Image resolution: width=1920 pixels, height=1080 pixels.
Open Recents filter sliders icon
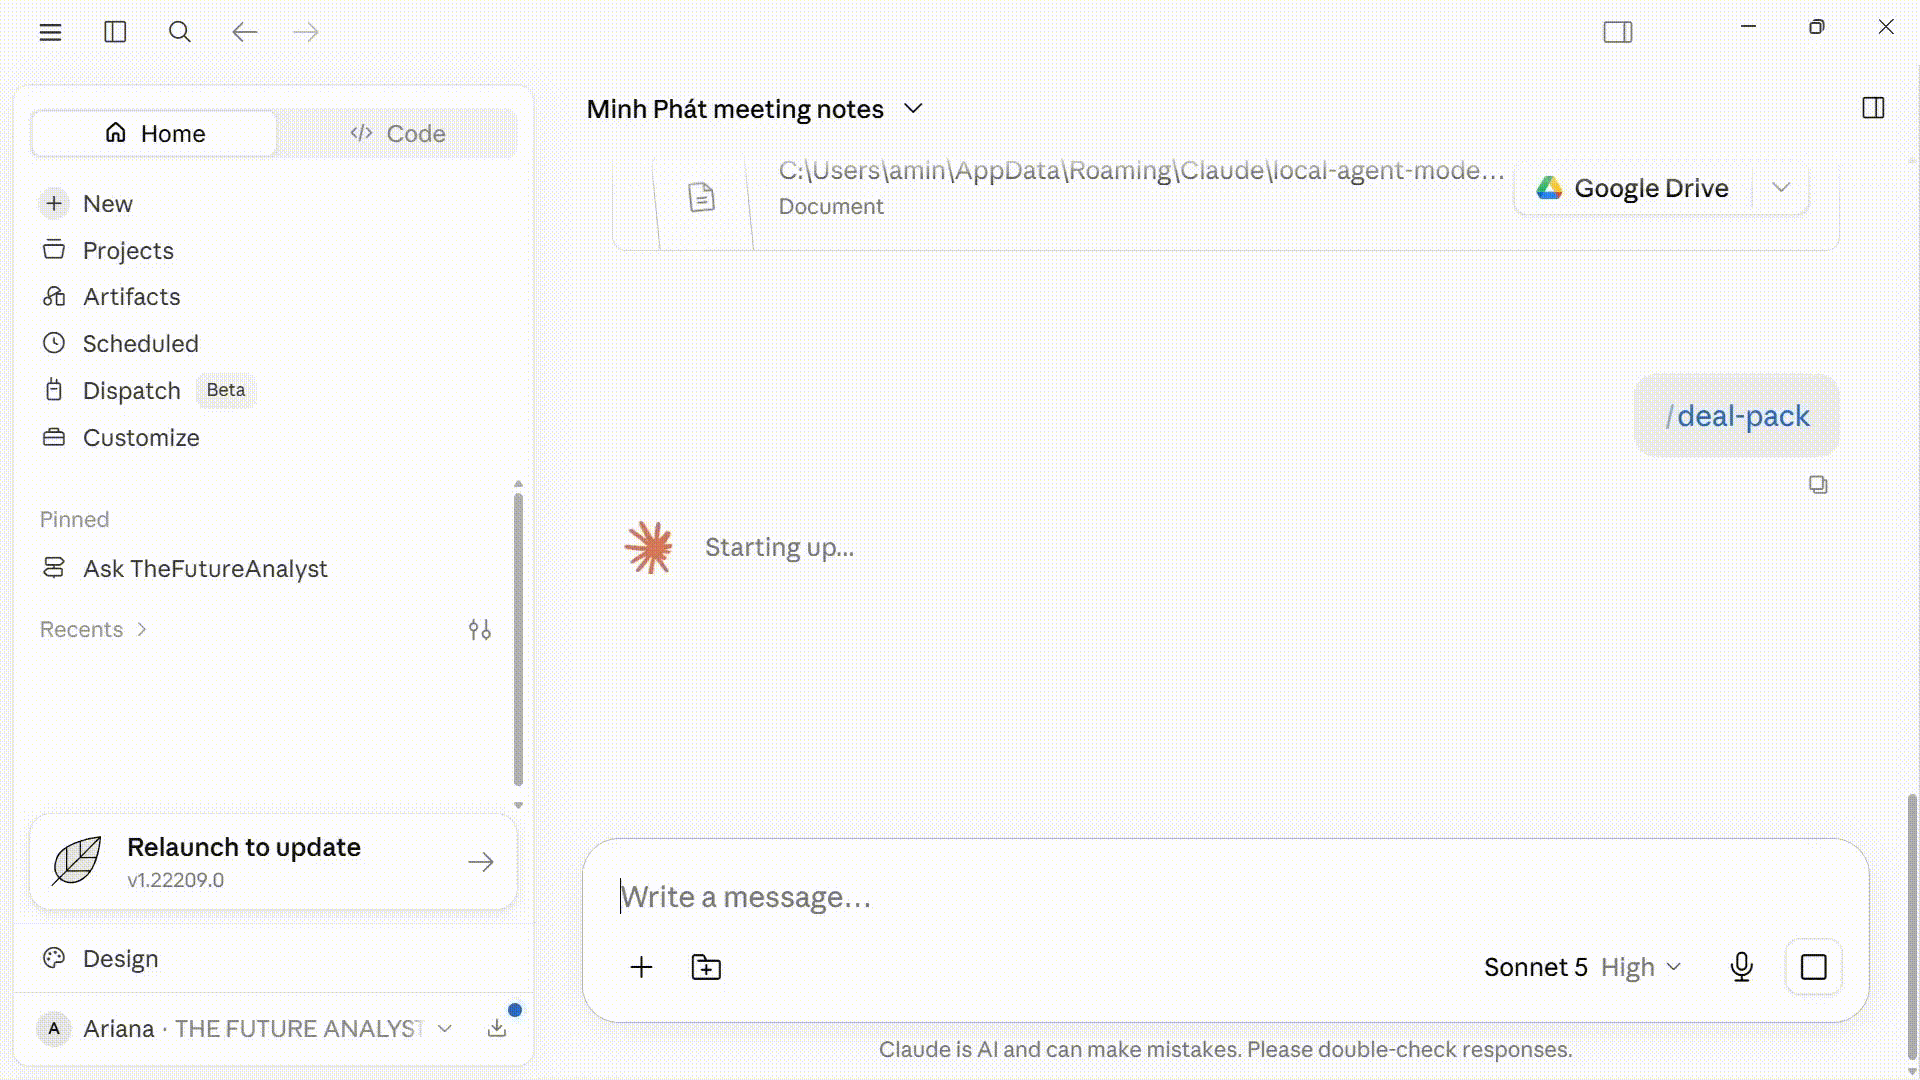coord(480,629)
